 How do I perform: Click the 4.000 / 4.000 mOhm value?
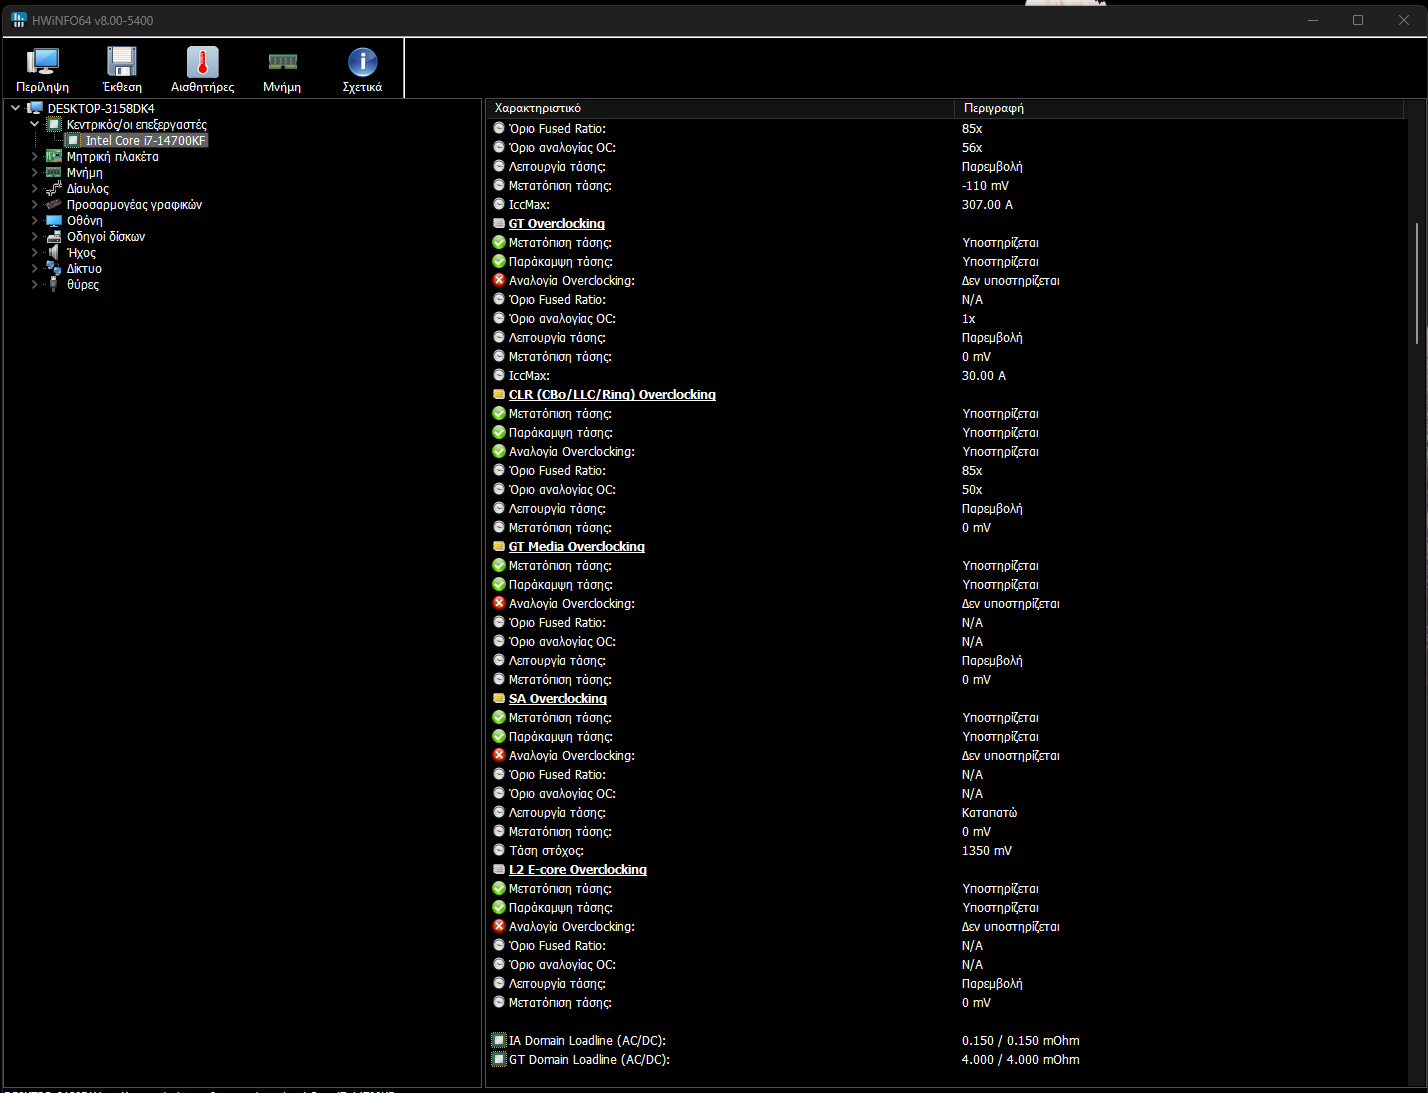coord(1021,1060)
